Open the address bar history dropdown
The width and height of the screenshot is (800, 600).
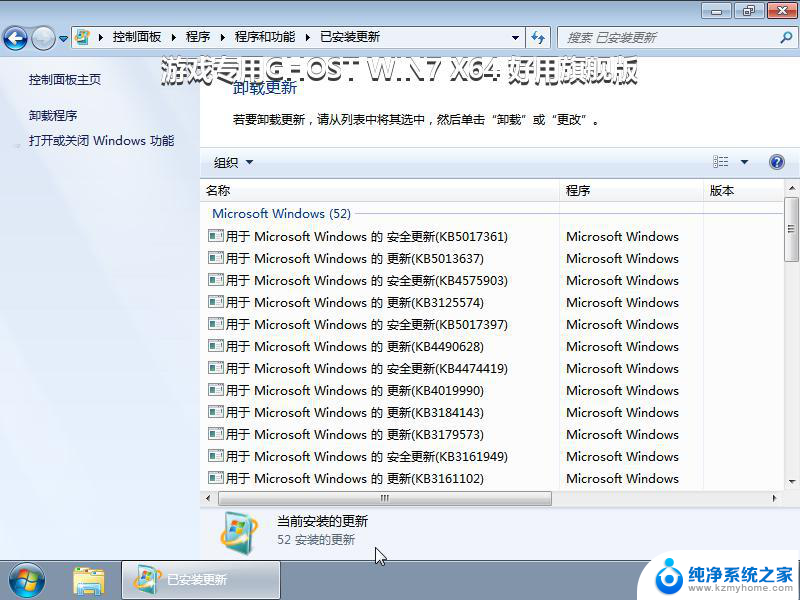515,38
